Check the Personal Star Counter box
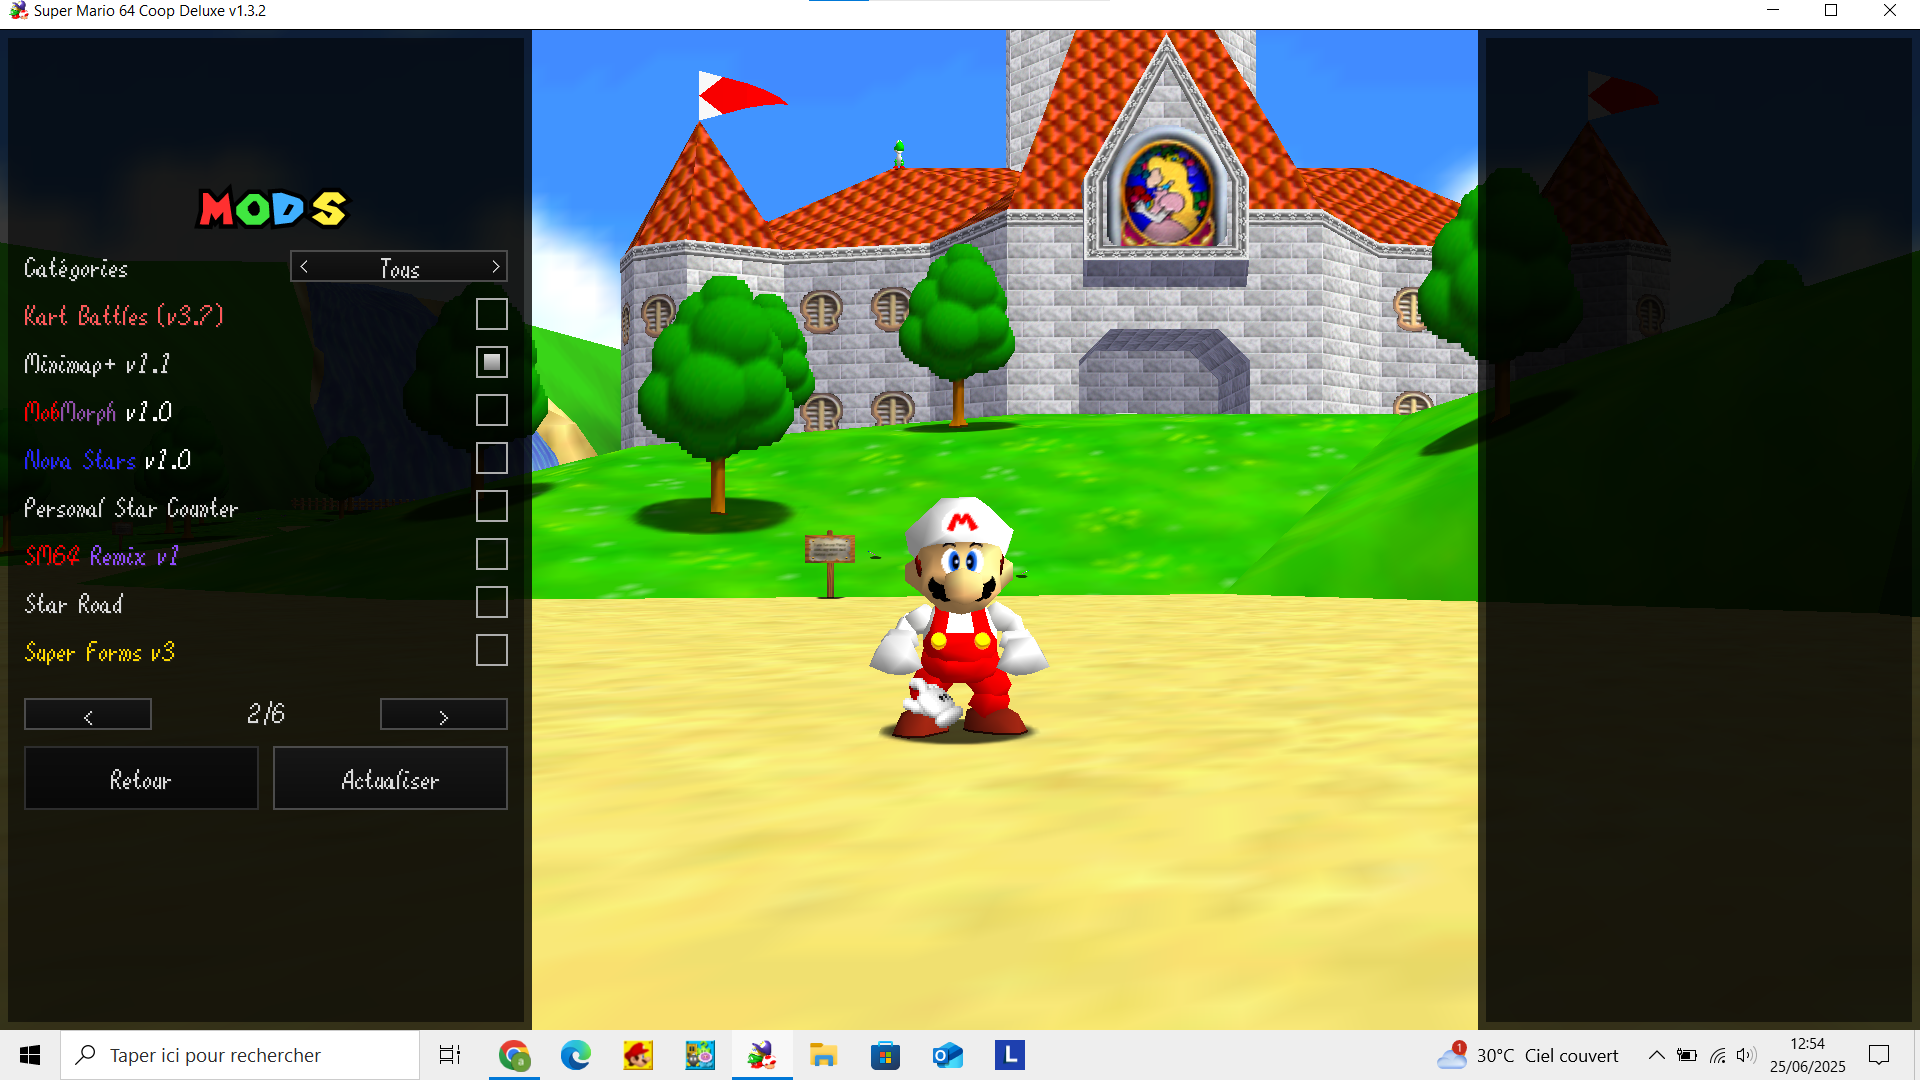Image resolution: width=1920 pixels, height=1080 pixels. pos(491,506)
